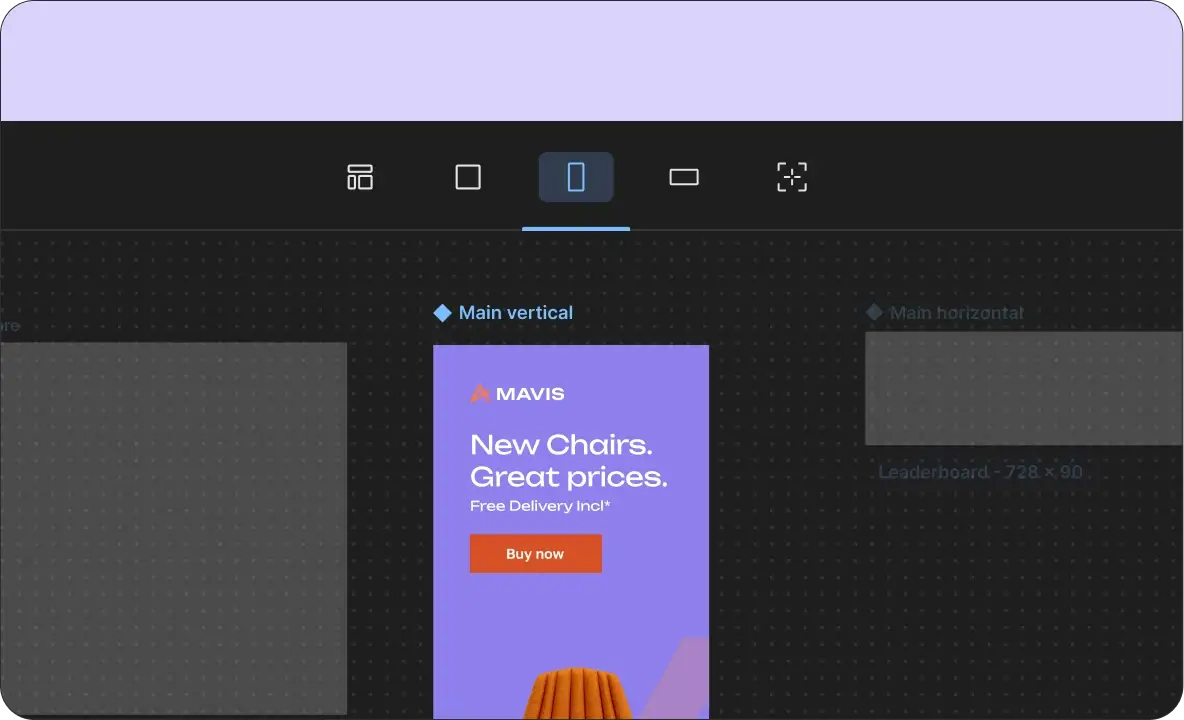Select the multi-layout grid view icon
The width and height of the screenshot is (1184, 720).
tap(360, 176)
